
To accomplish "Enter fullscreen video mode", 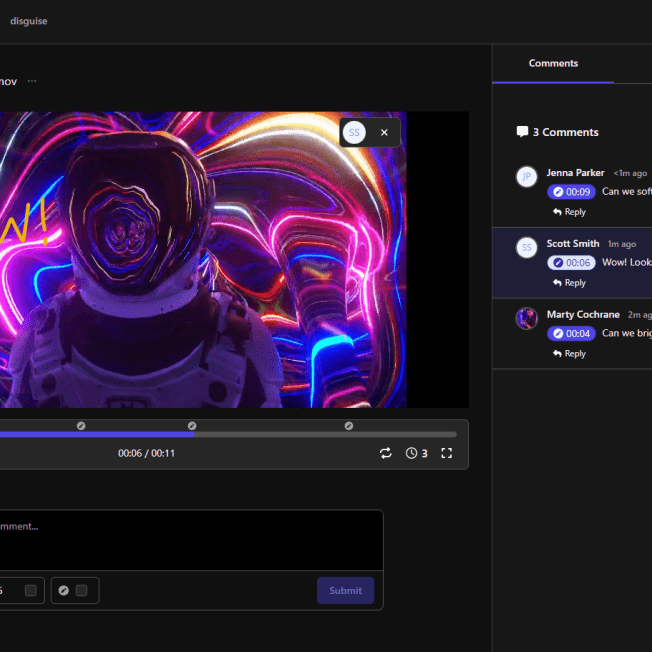I will tap(447, 453).
